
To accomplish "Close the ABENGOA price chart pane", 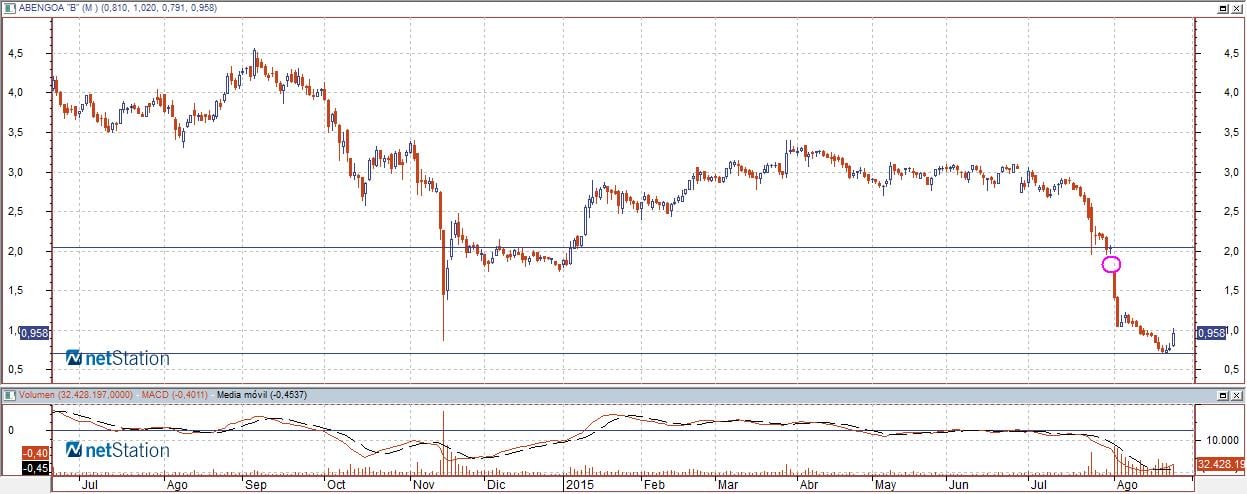I will (1238, 7).
